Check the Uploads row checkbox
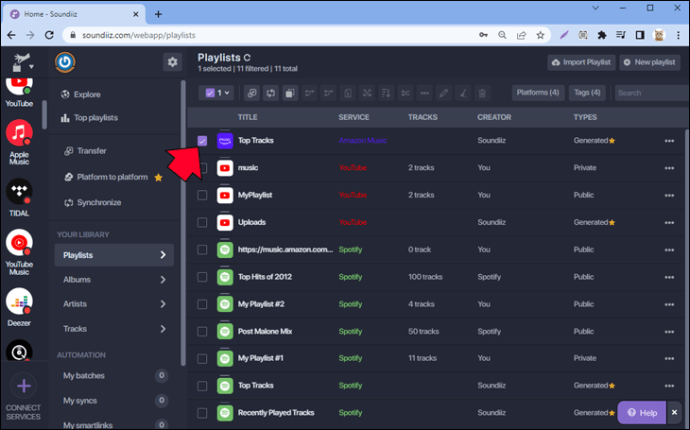690x430 pixels. pyautogui.click(x=202, y=222)
